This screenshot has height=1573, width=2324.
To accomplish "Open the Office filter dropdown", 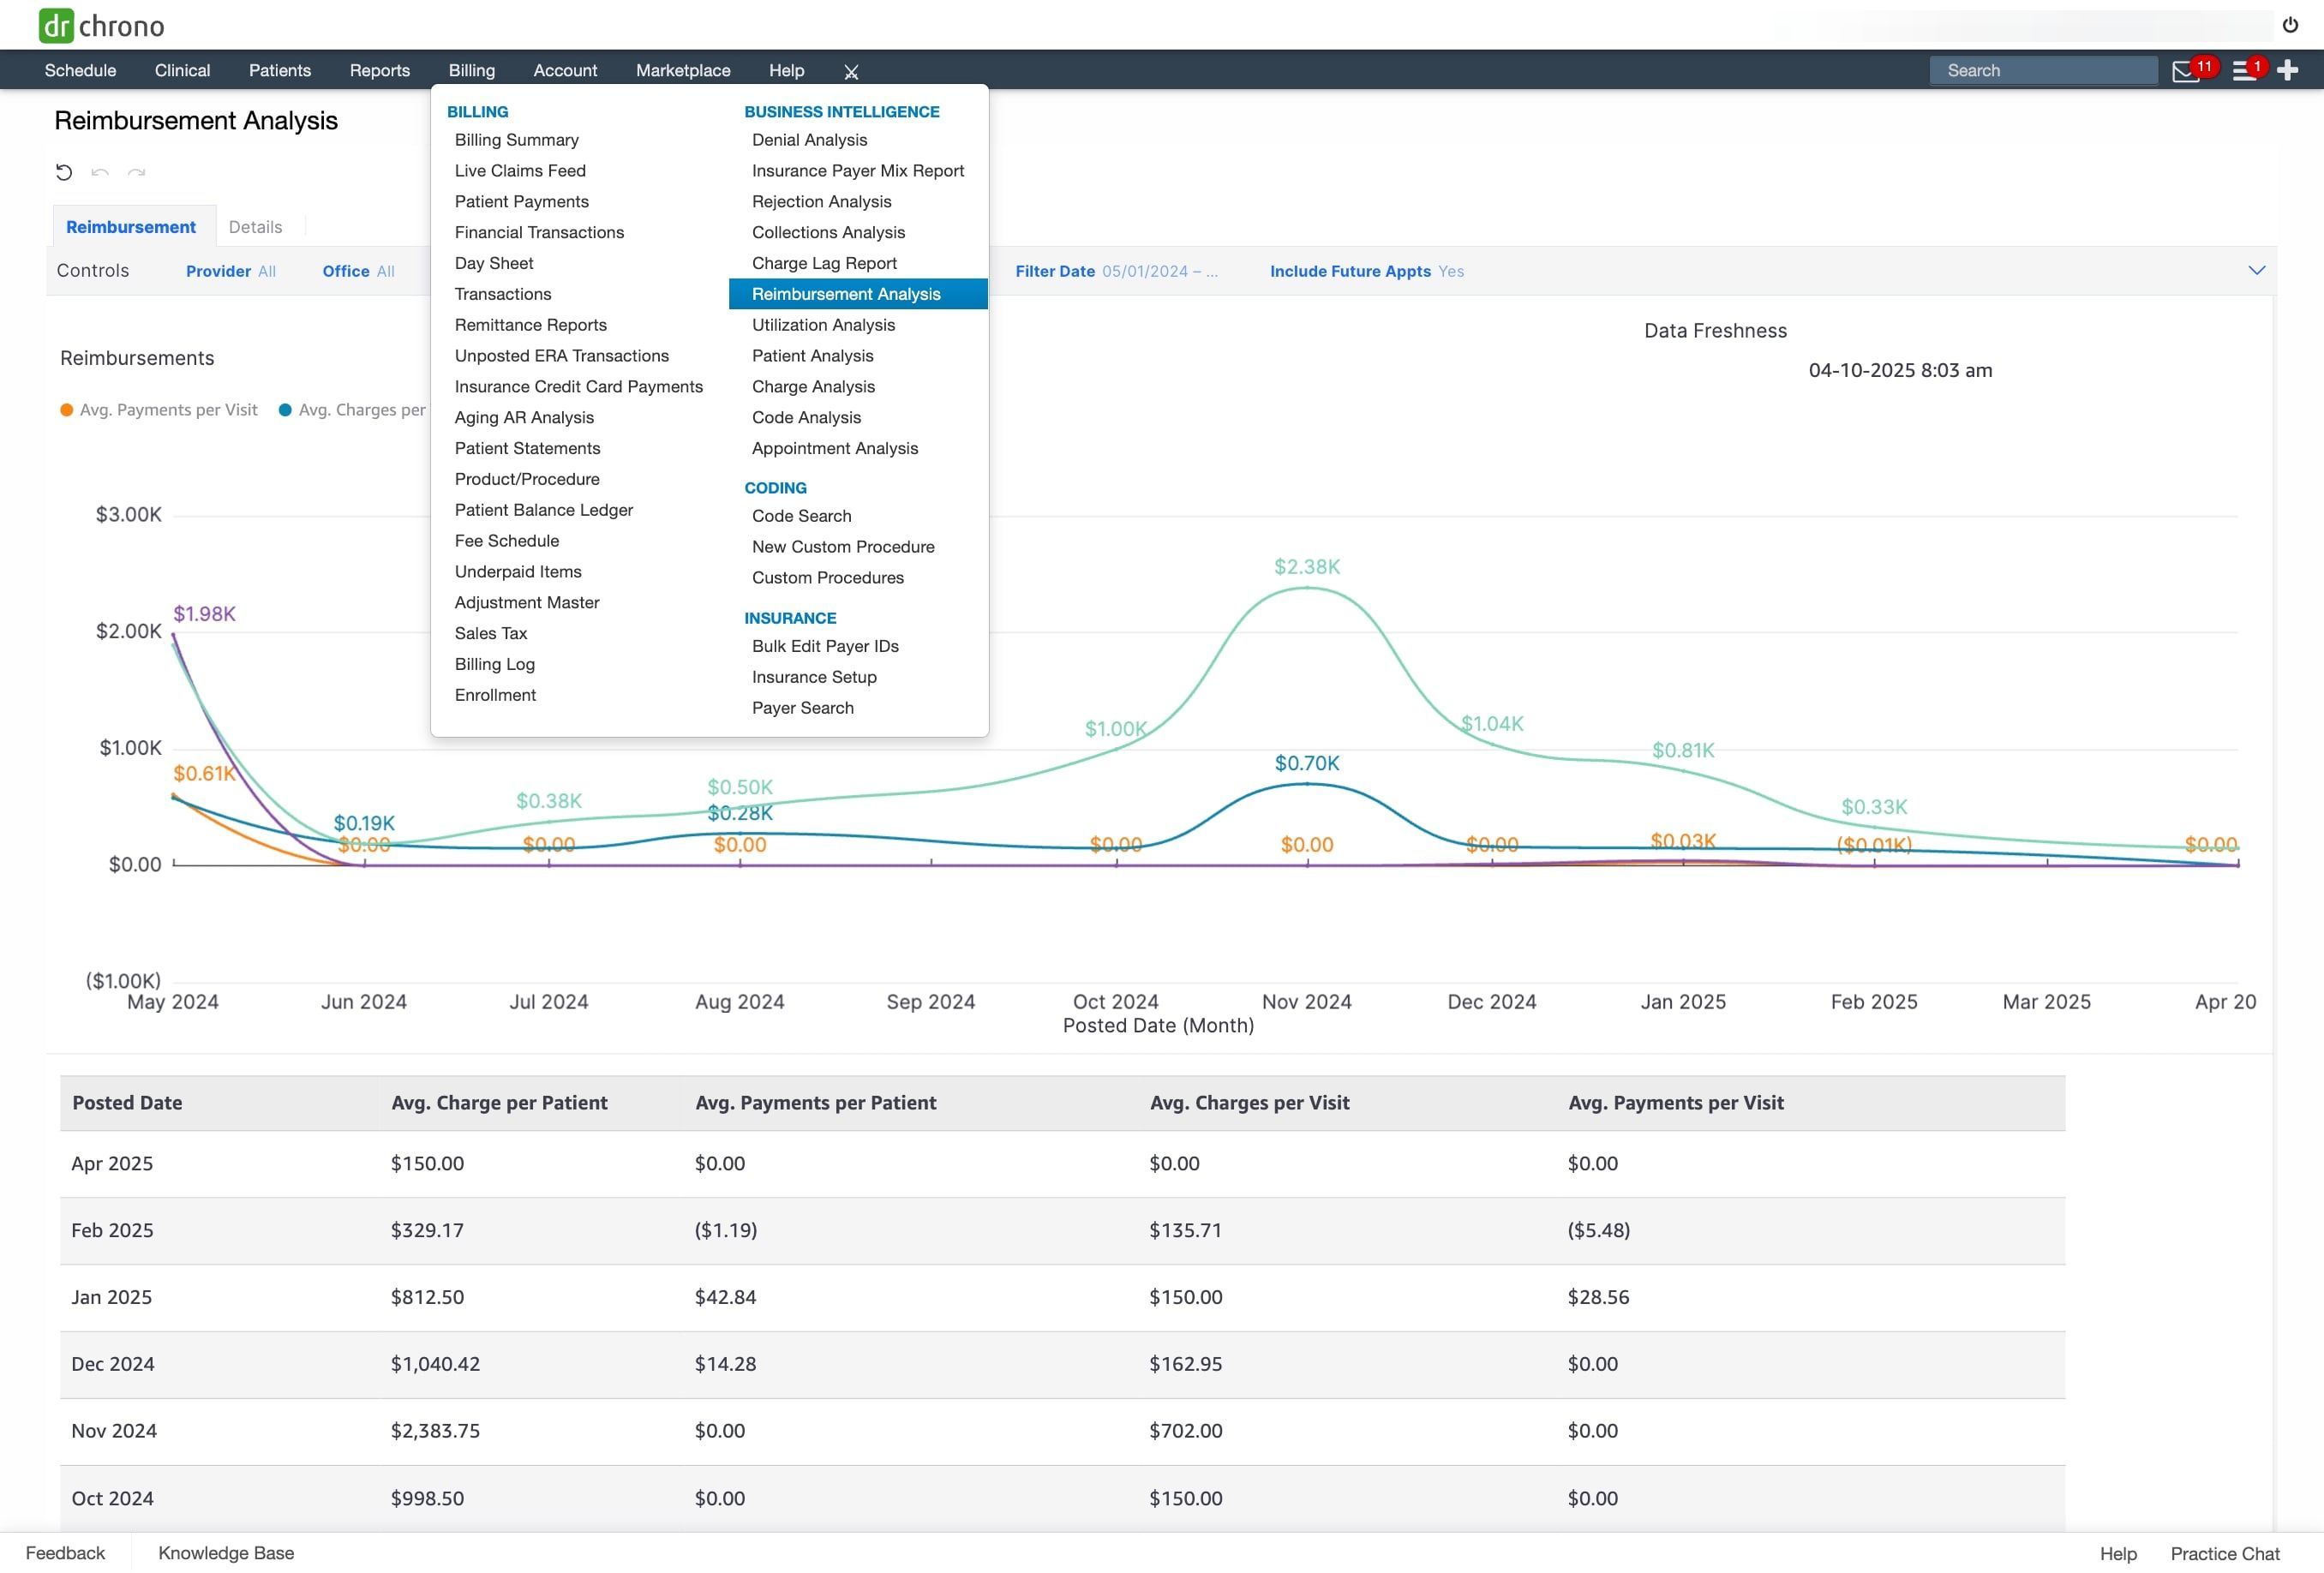I will 358,271.
